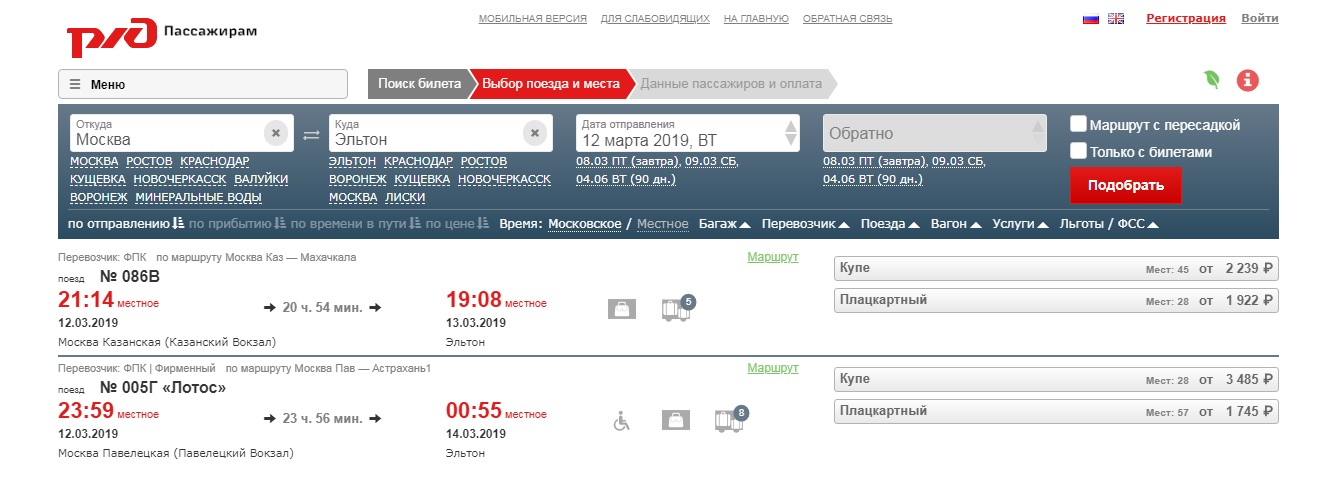Image resolution: width=1329 pixels, height=486 pixels.
Task: Switch to Russian language flag
Action: tap(1091, 19)
